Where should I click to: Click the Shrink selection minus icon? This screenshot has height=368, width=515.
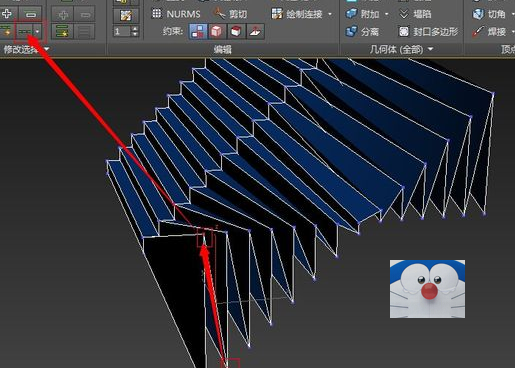click(x=30, y=14)
